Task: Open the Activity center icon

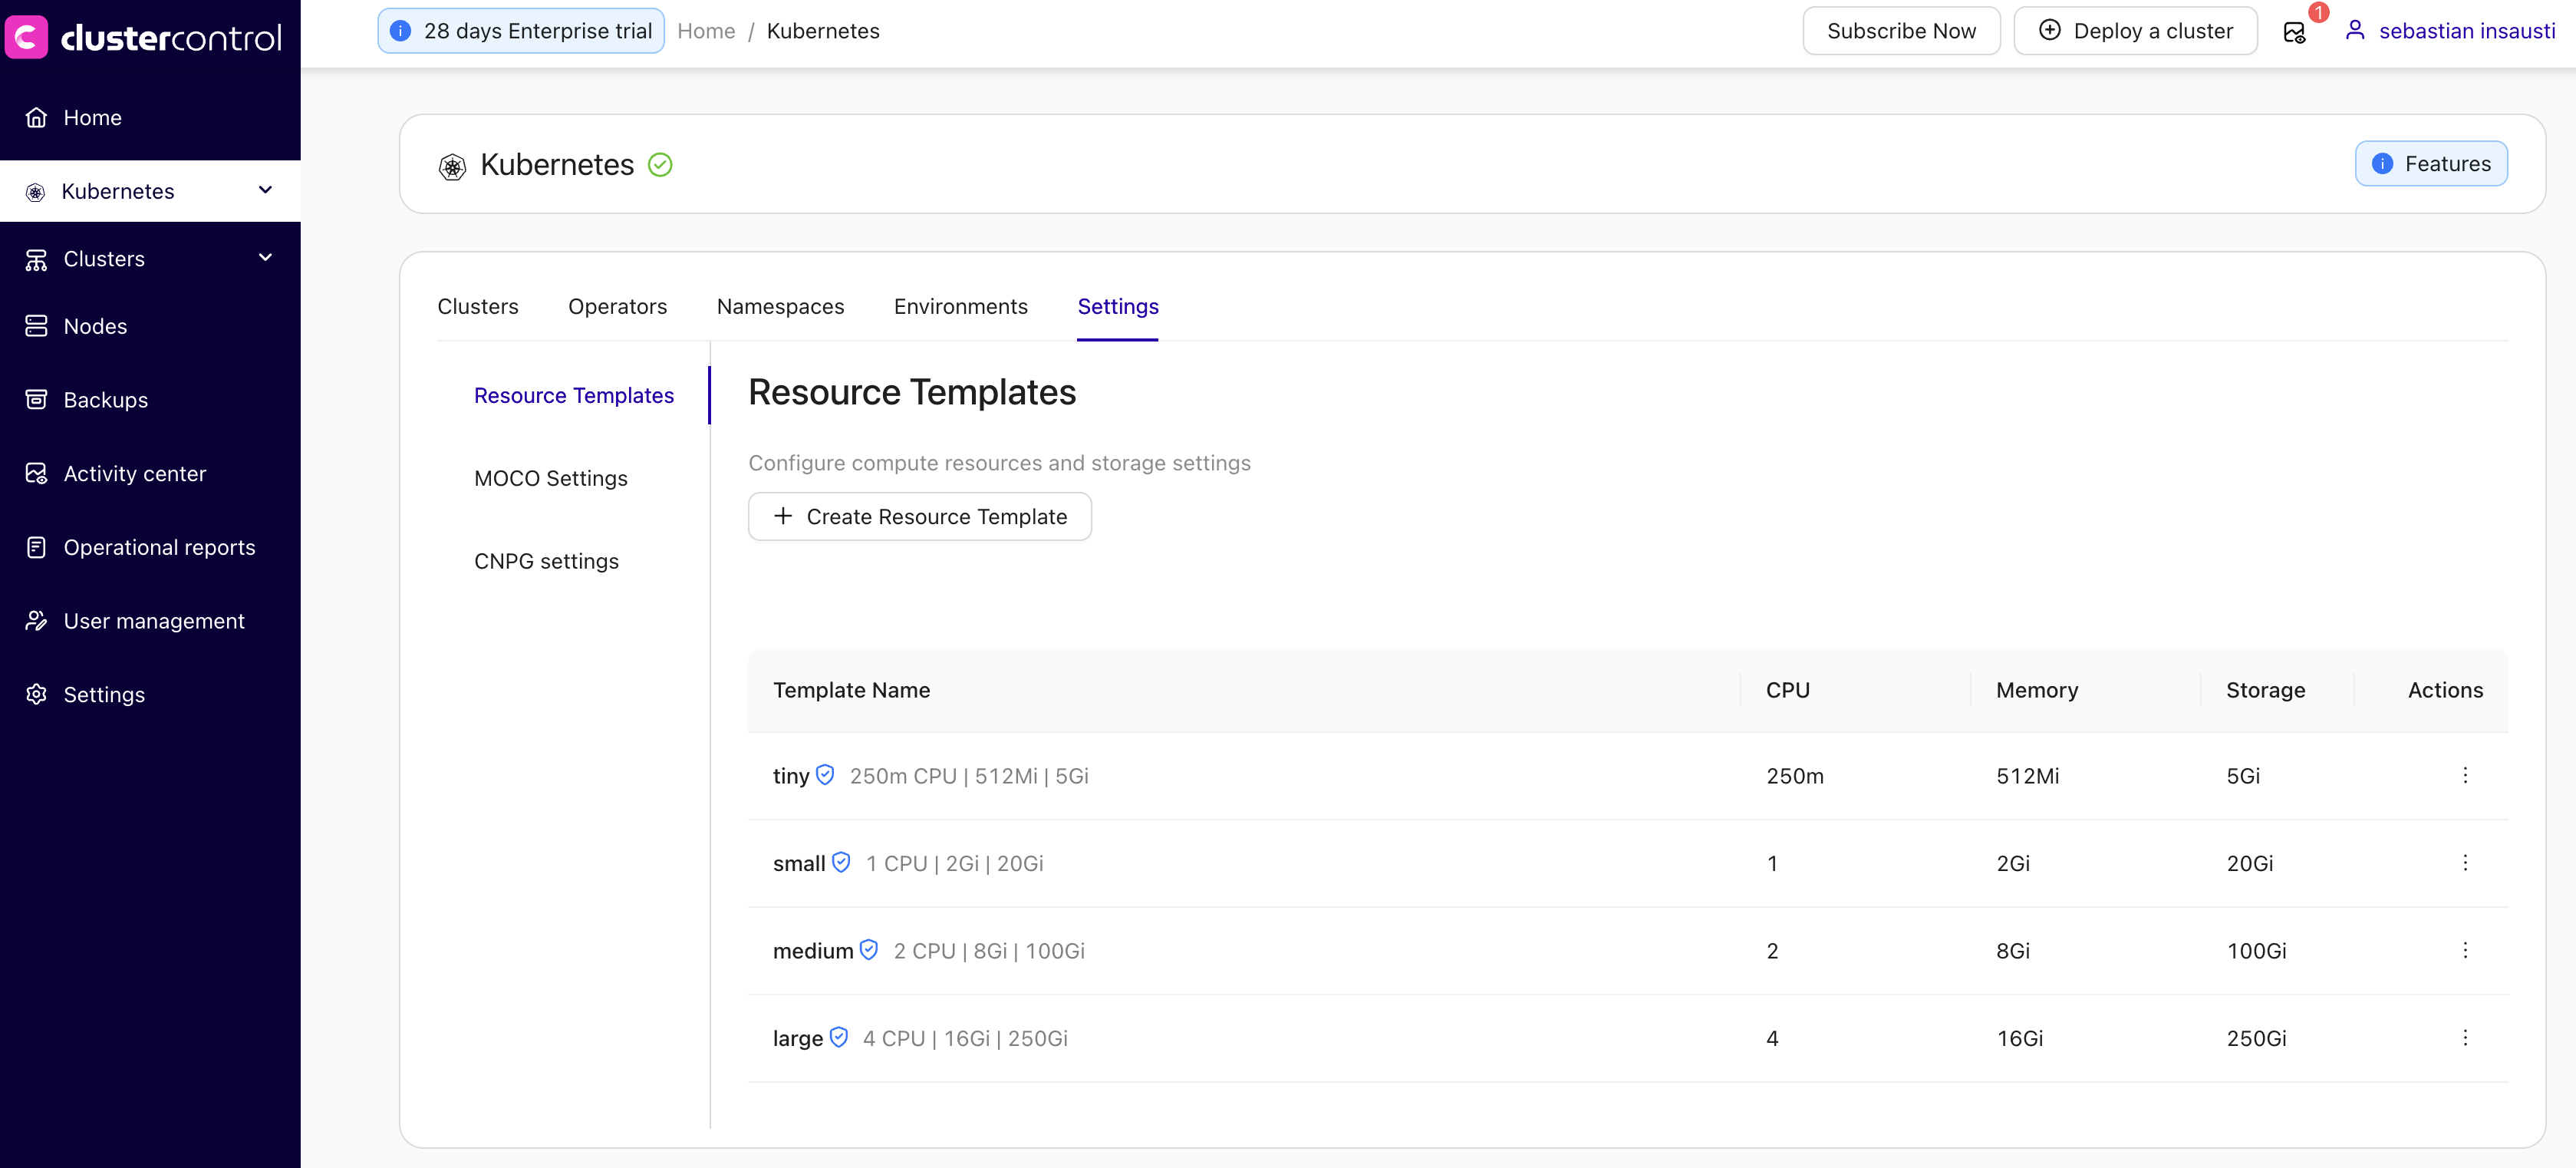Action: point(36,473)
